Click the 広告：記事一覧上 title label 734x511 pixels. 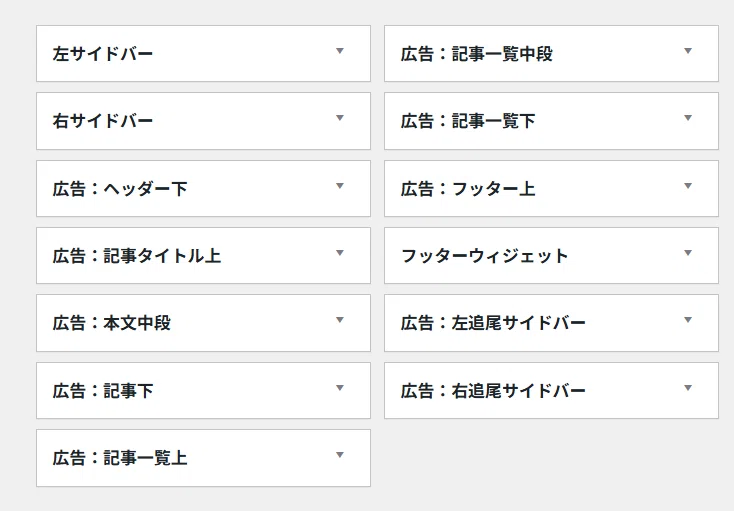120,458
